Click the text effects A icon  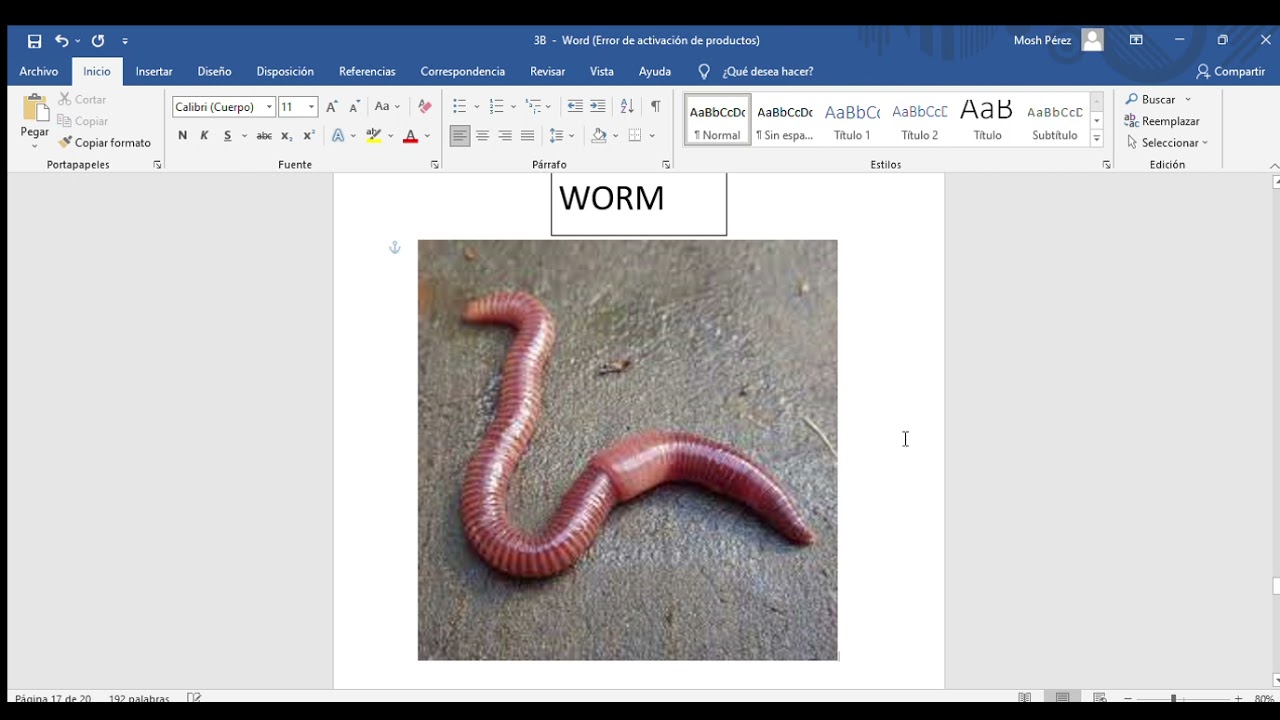tap(338, 136)
